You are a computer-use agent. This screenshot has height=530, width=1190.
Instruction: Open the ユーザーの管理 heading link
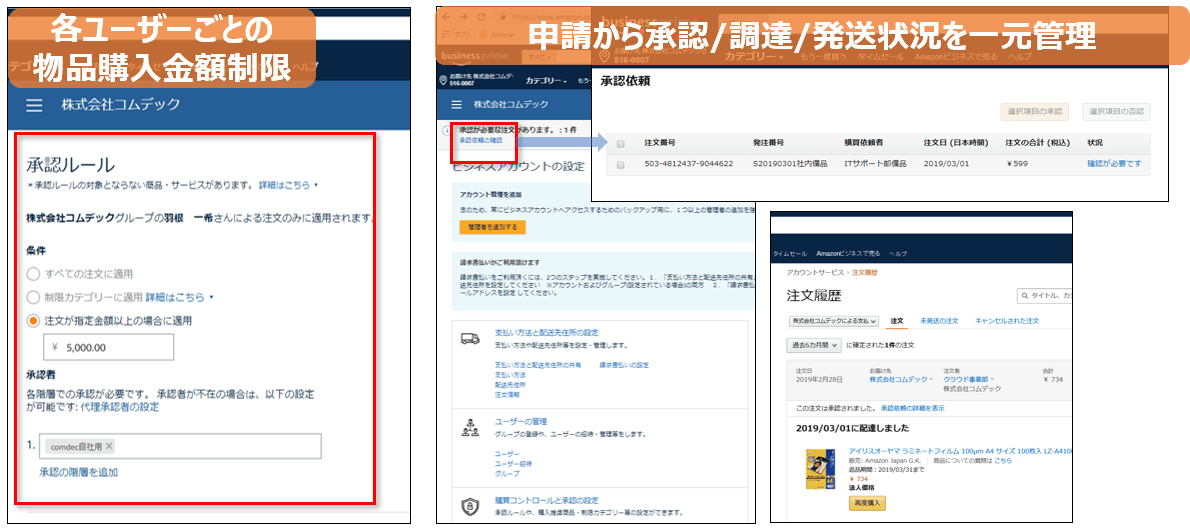(520, 421)
